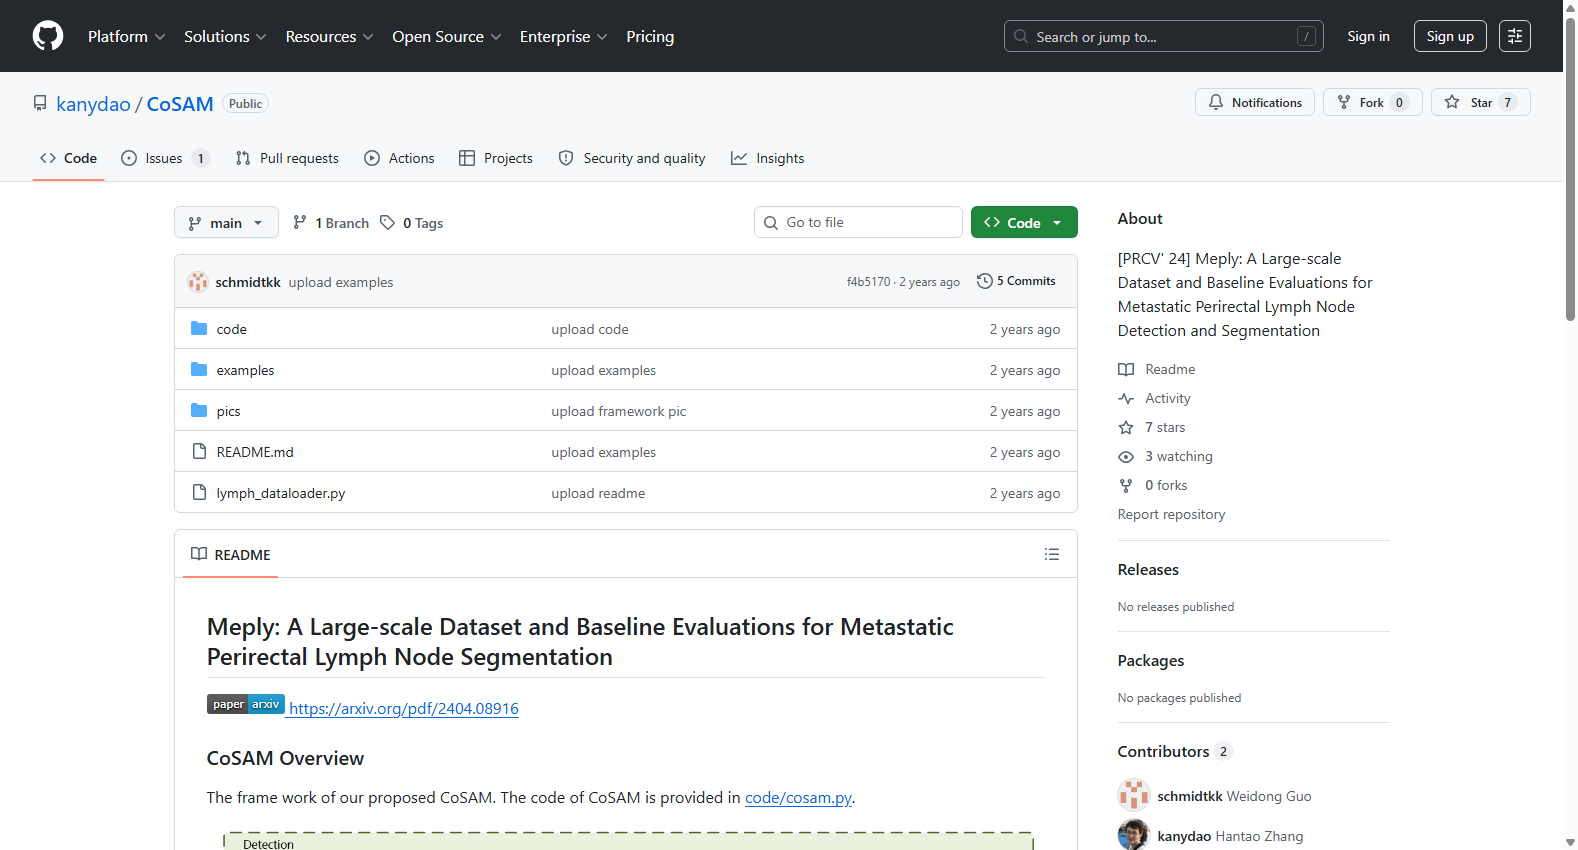Open lymph_dataloader.py file
The image size is (1578, 850).
pos(281,493)
